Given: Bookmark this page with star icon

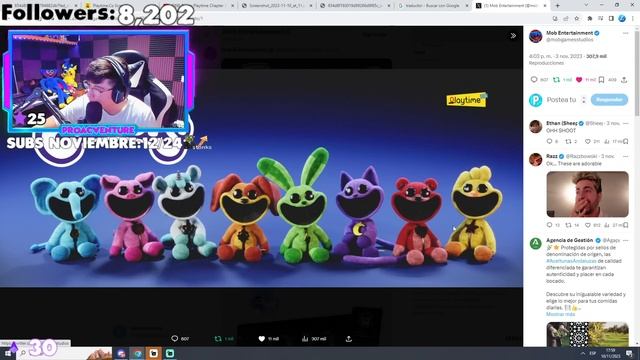Looking at the screenshot, I should [x=577, y=18].
